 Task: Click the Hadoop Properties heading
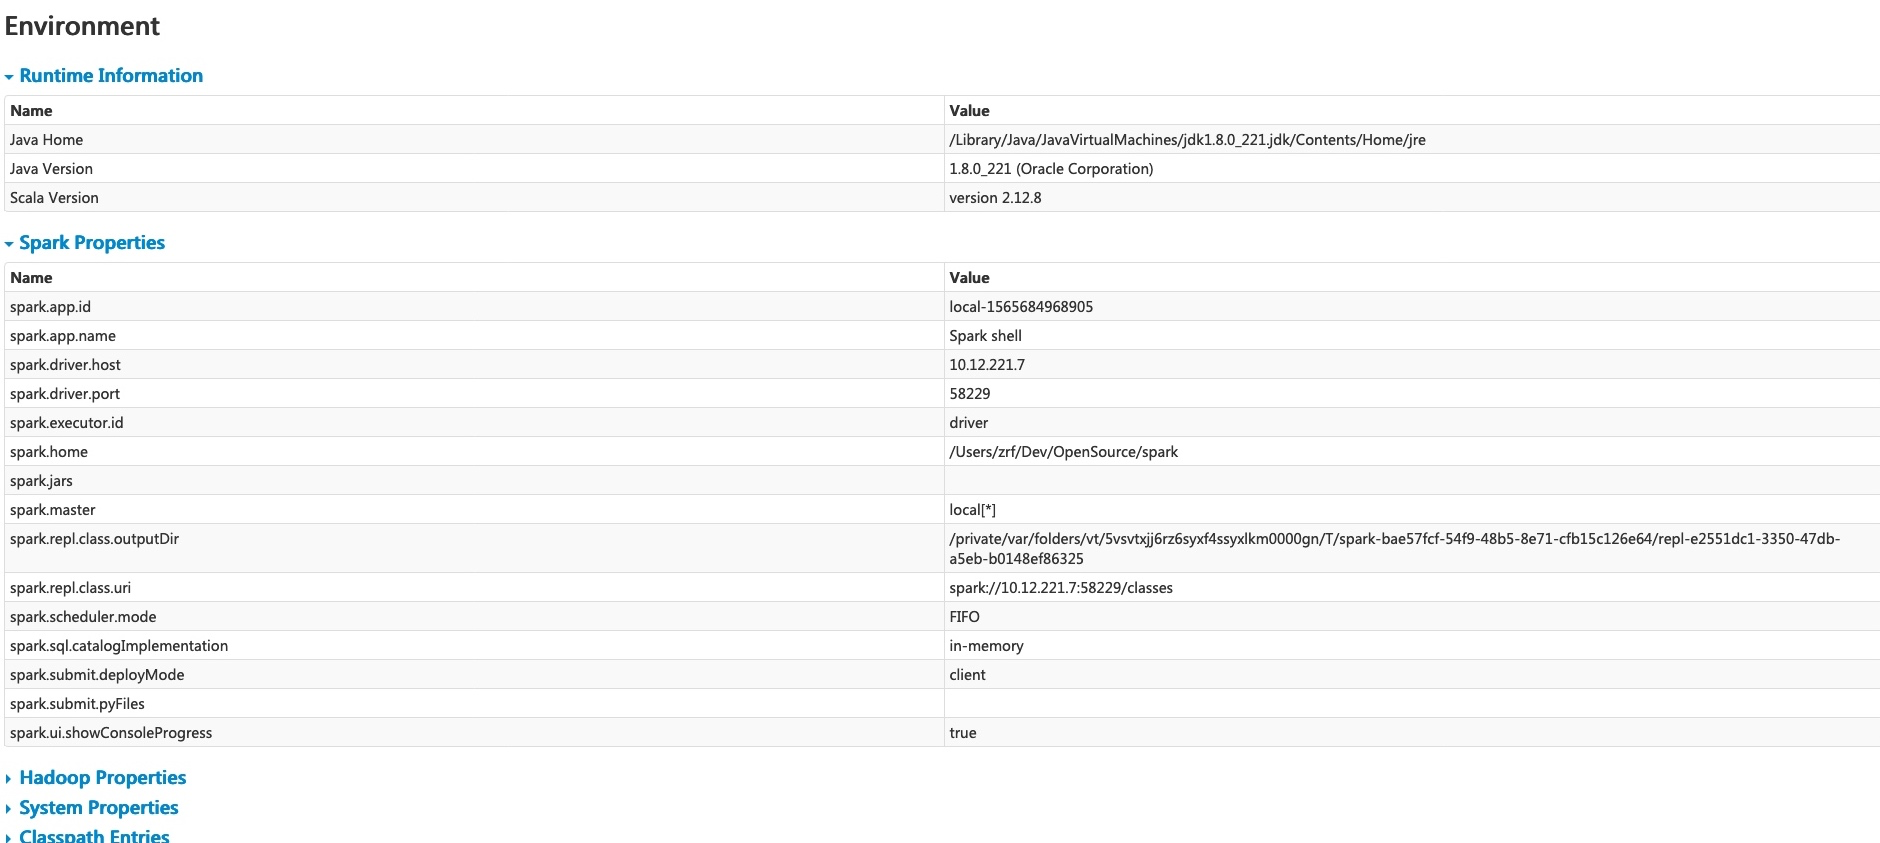pyautogui.click(x=102, y=777)
